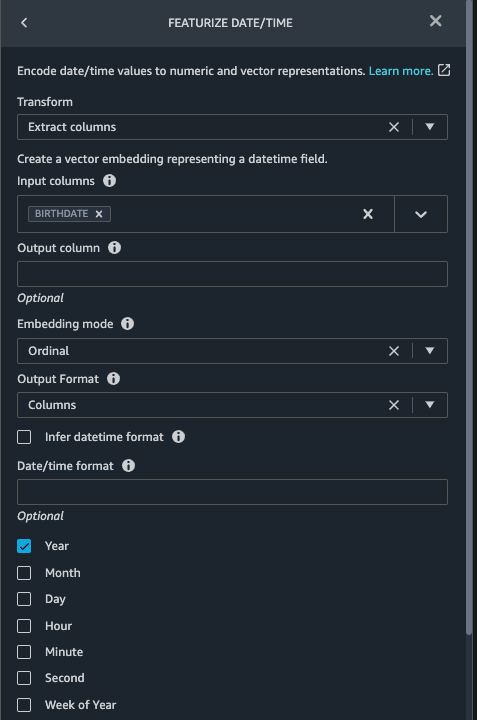Check the Month checkbox
The width and height of the screenshot is (477, 720).
tap(24, 573)
